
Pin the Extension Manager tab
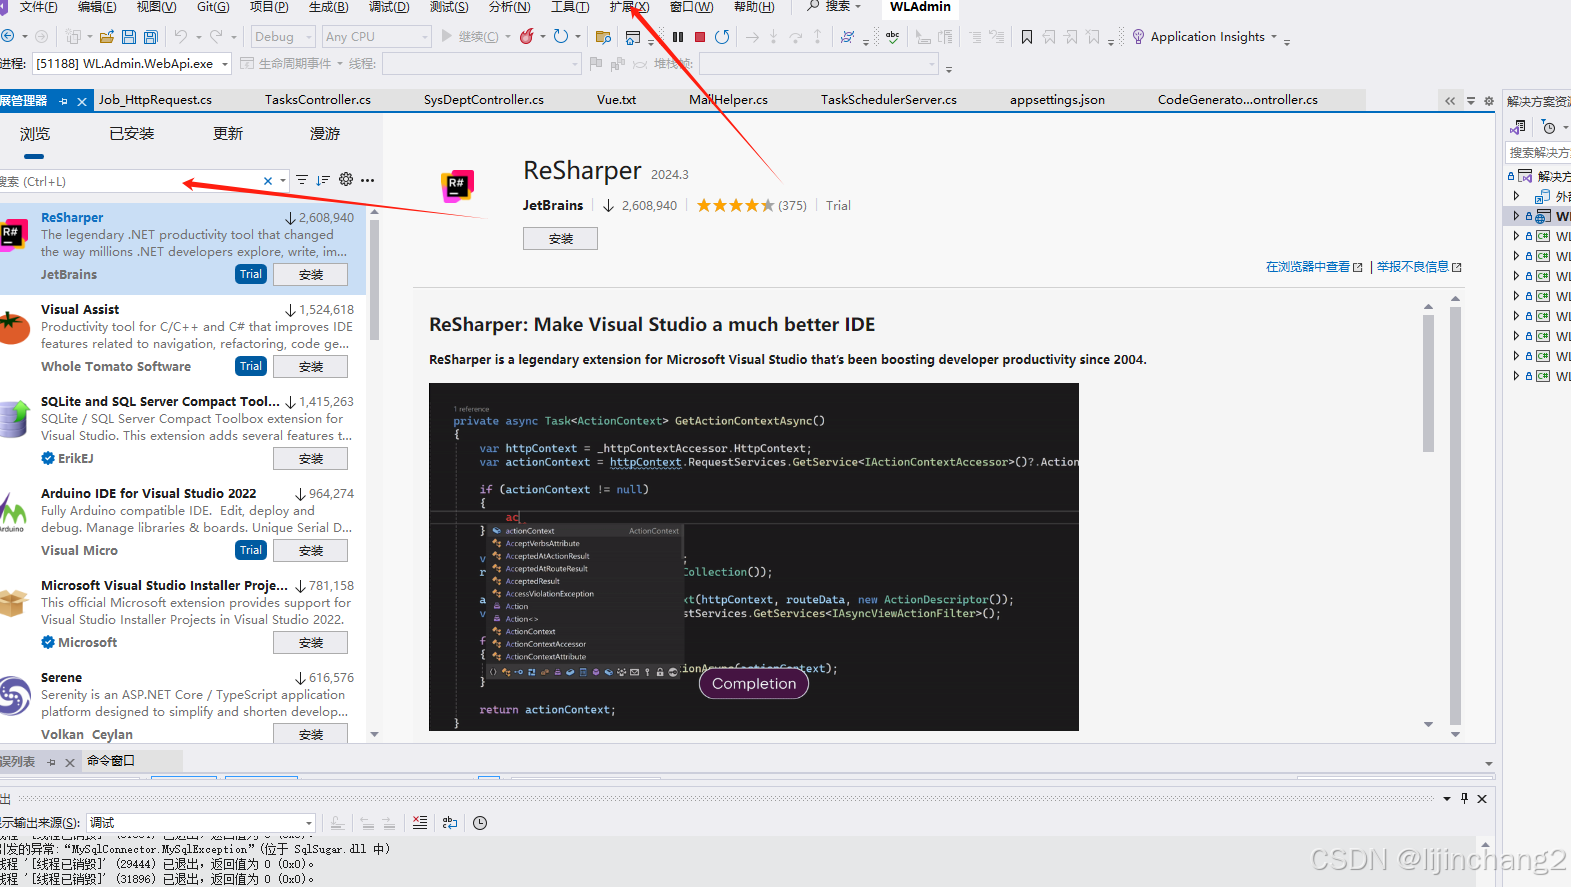[x=64, y=101]
